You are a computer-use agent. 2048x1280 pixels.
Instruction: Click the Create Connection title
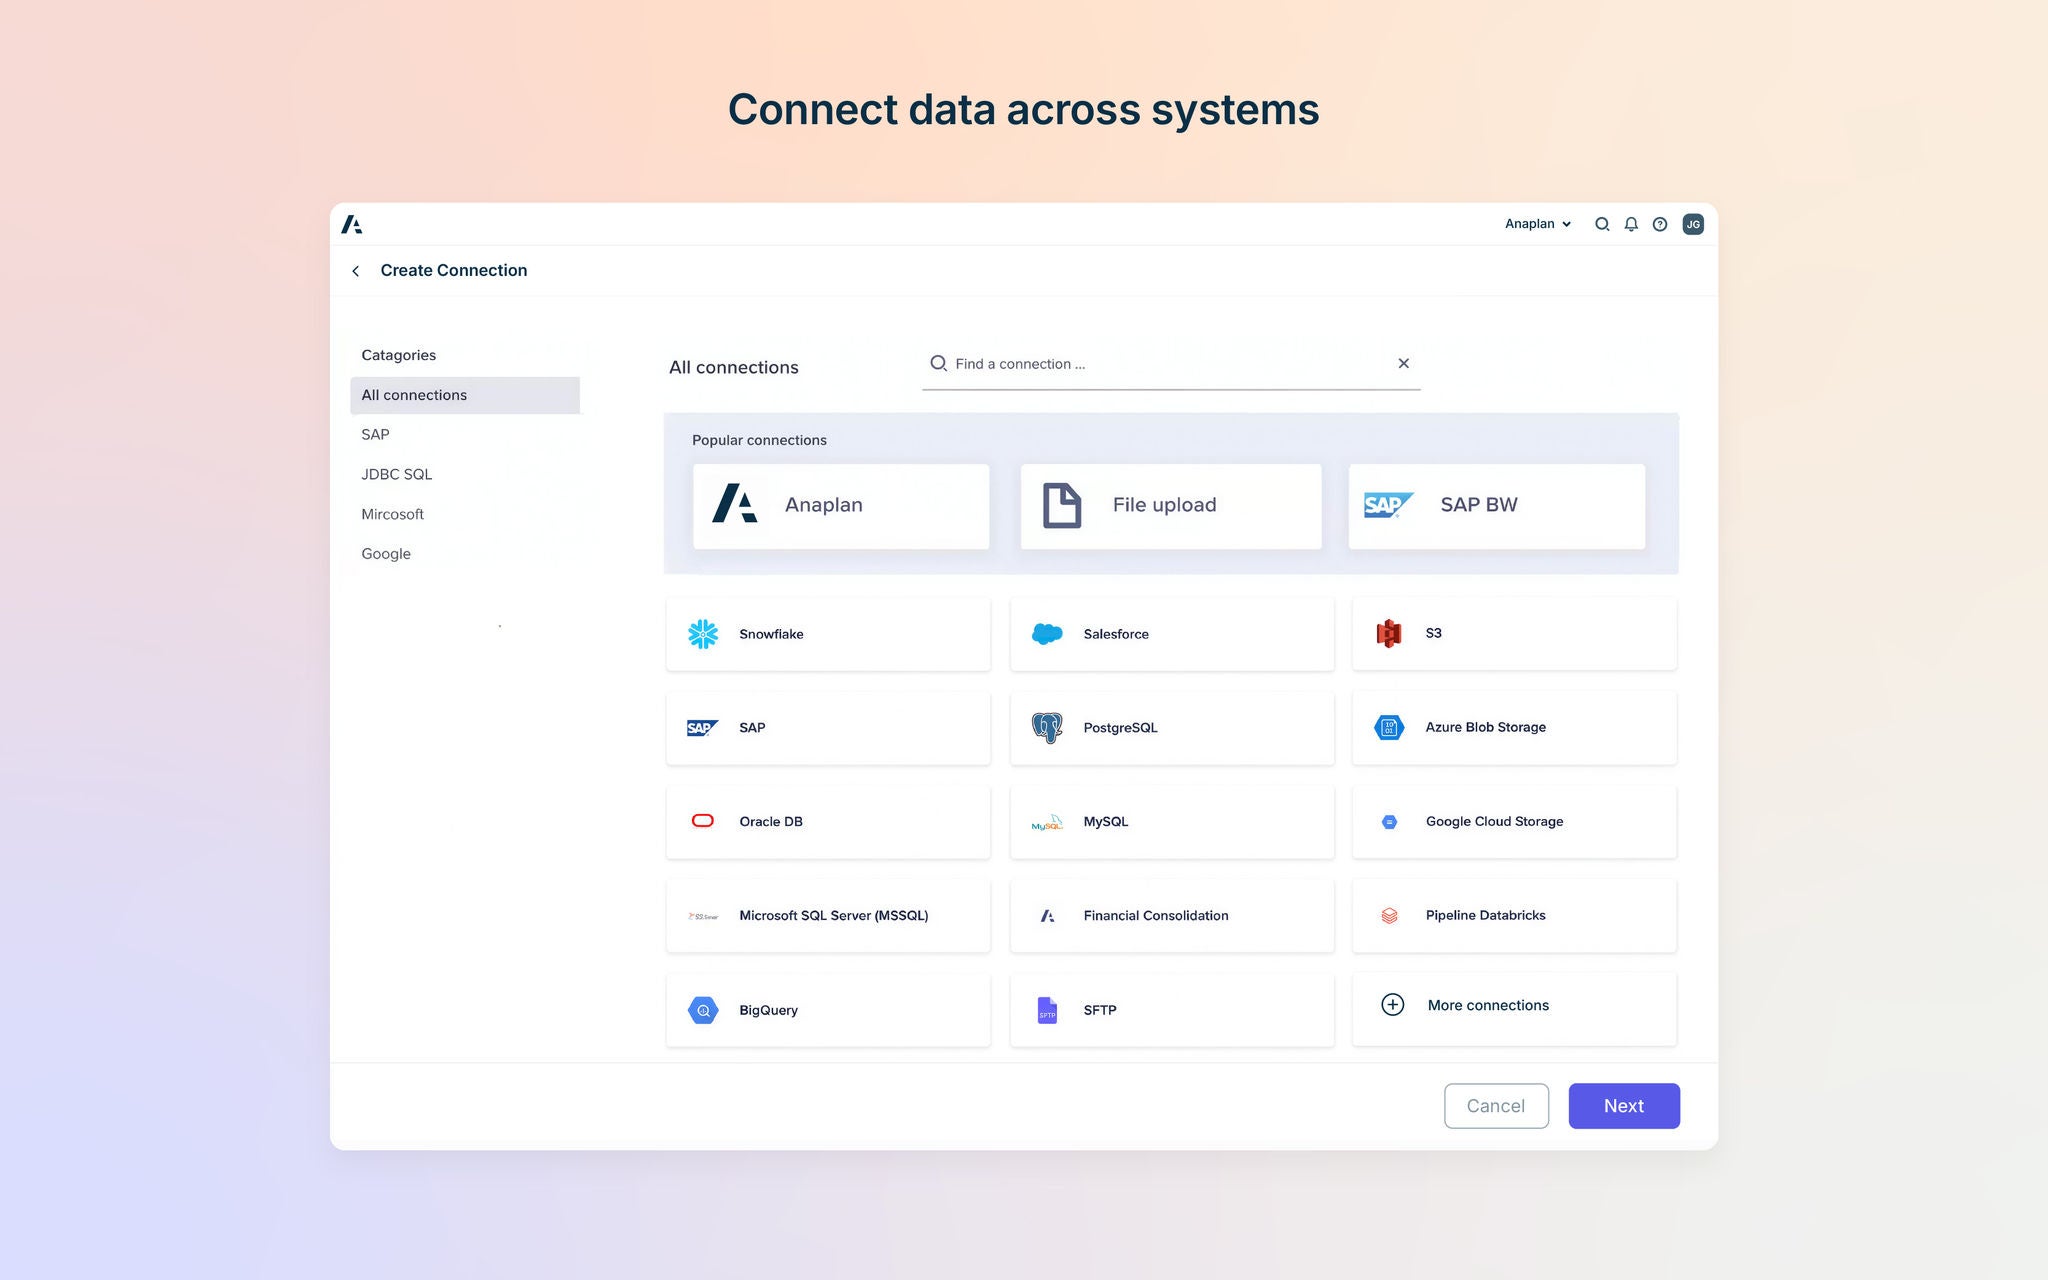[454, 270]
